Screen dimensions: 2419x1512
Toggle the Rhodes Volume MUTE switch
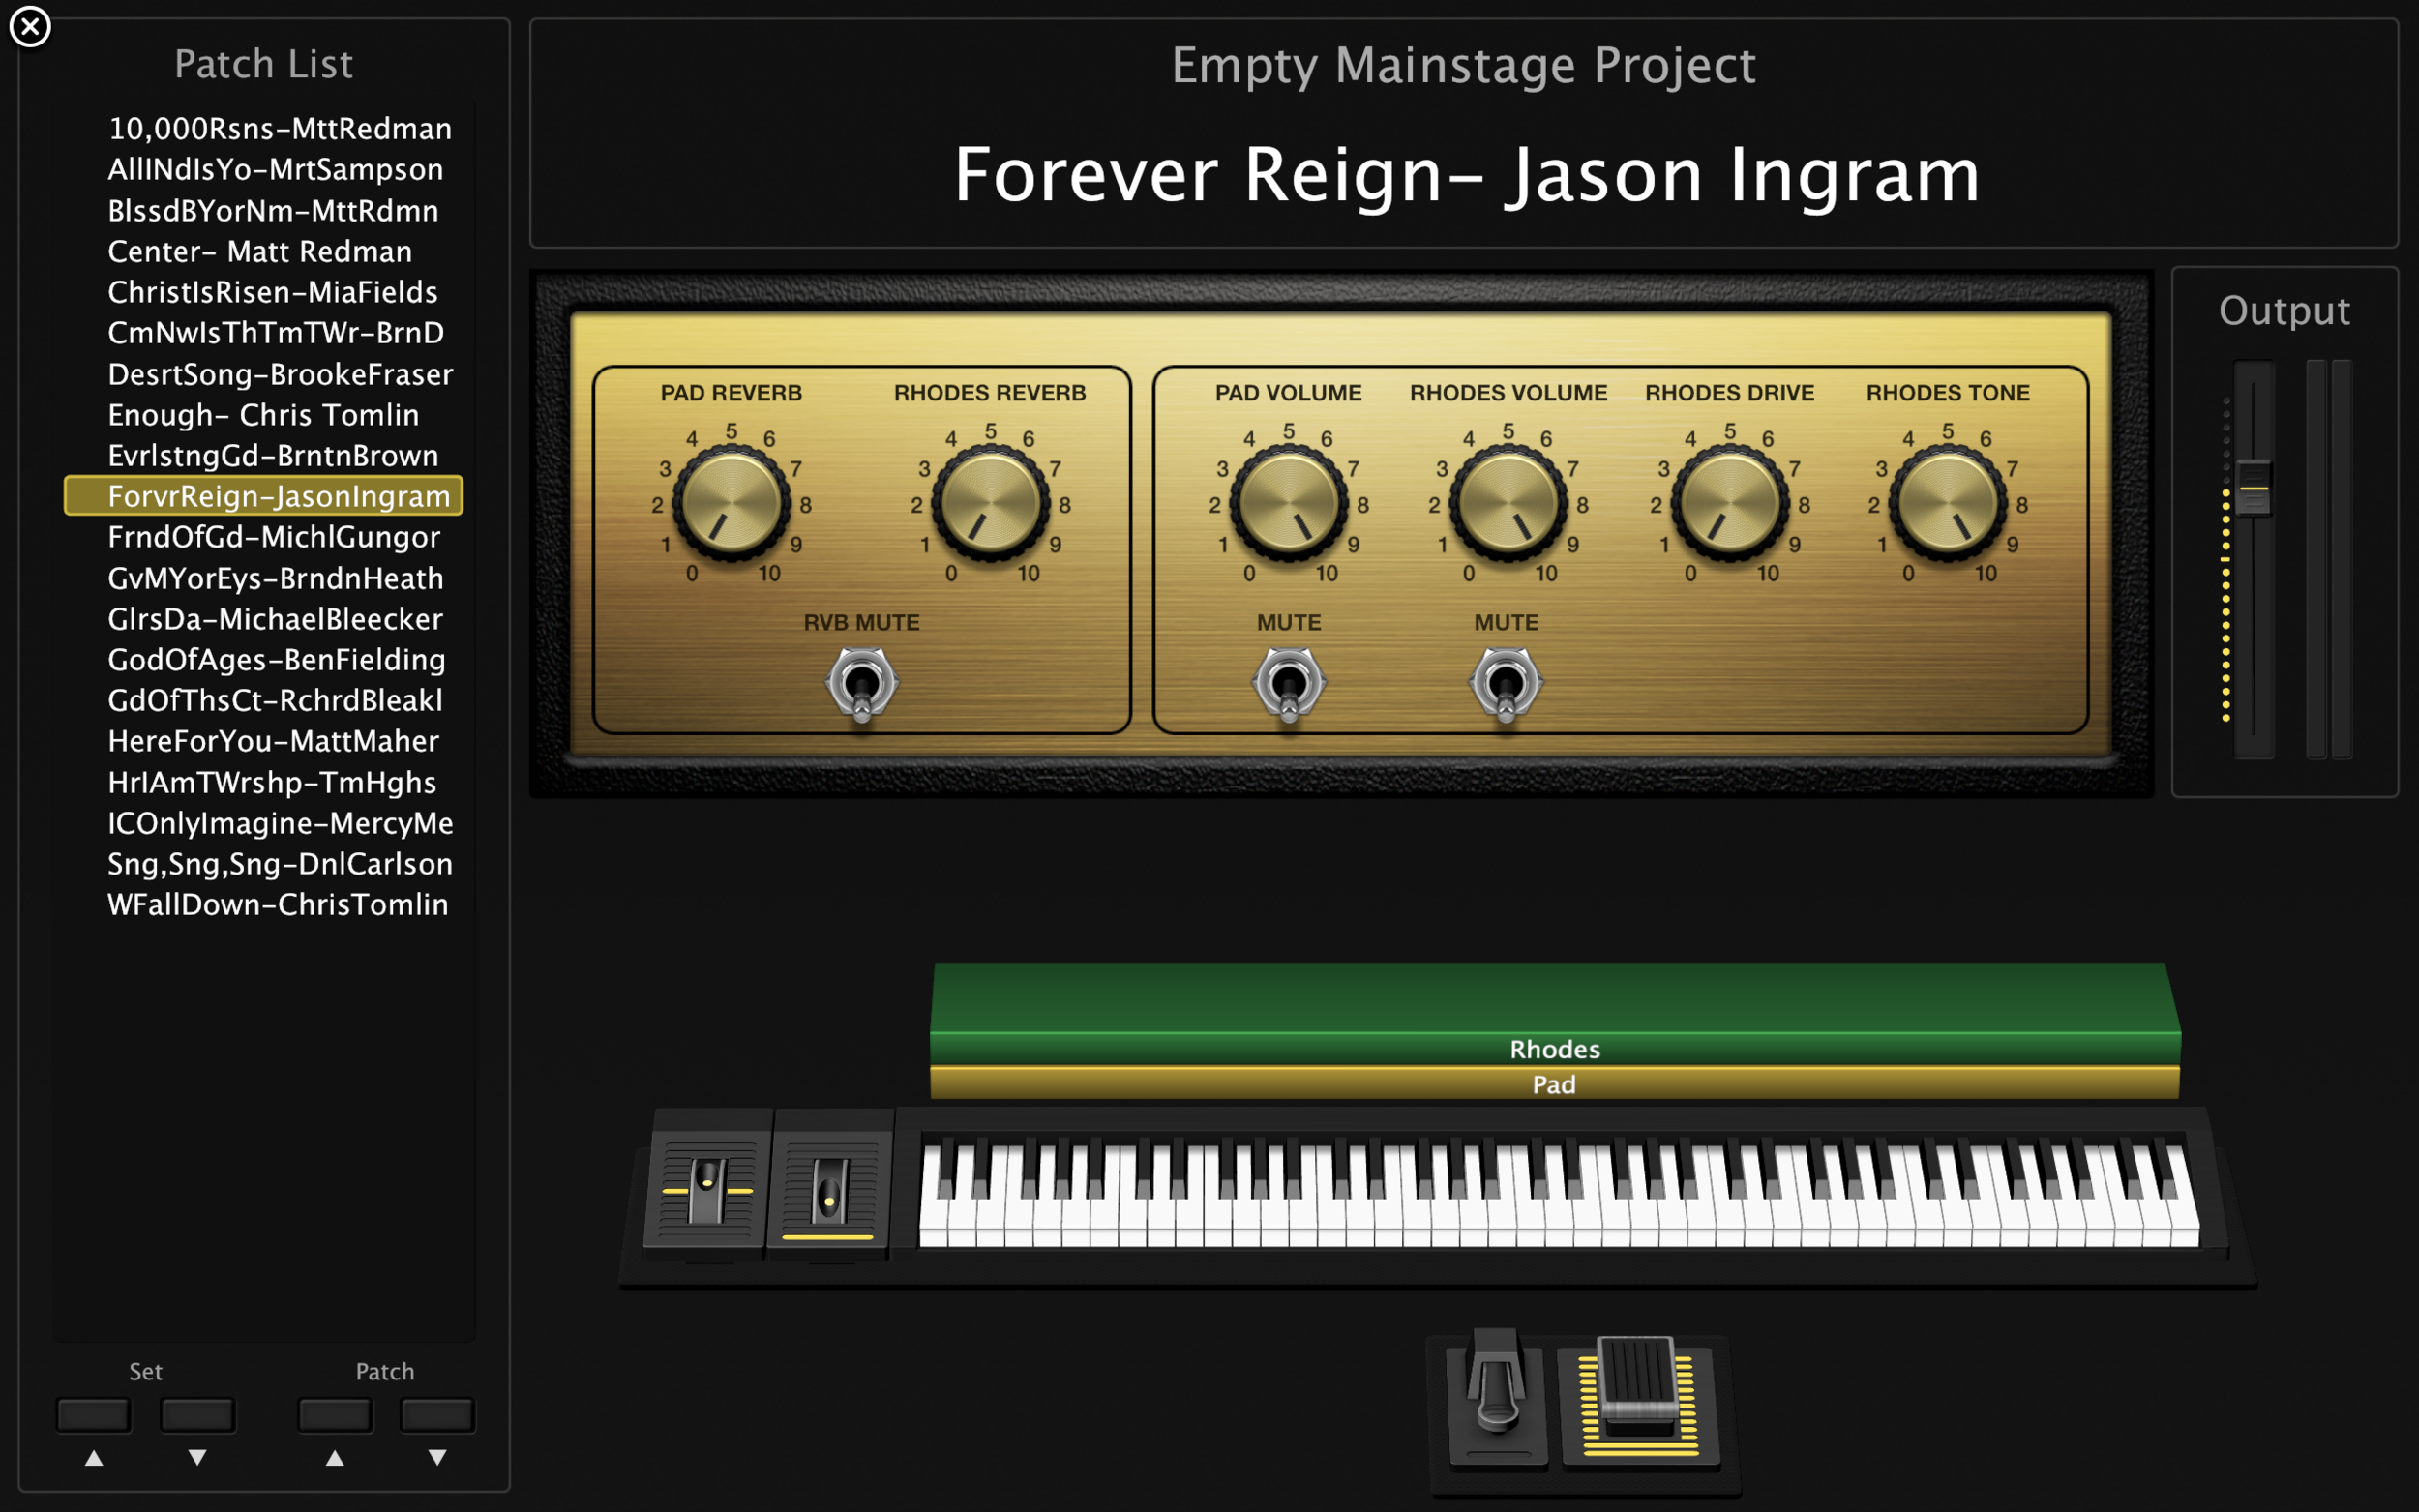pyautogui.click(x=1506, y=685)
